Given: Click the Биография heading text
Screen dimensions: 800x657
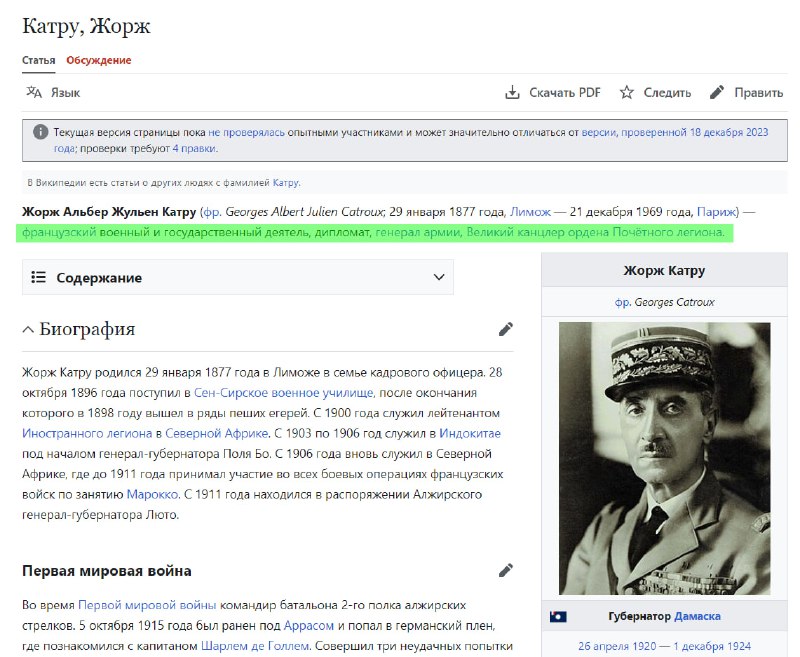Looking at the screenshot, I should 87,329.
